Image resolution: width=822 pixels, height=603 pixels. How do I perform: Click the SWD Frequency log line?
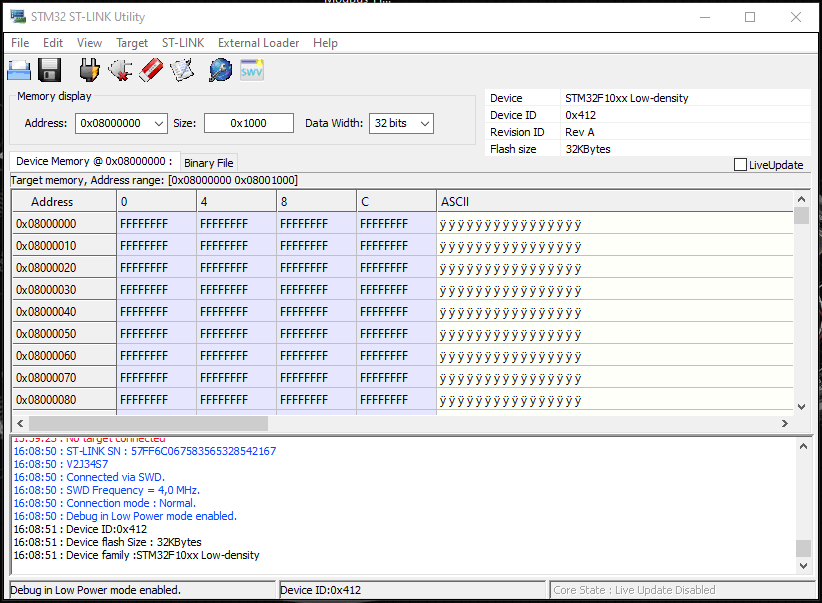[106, 490]
